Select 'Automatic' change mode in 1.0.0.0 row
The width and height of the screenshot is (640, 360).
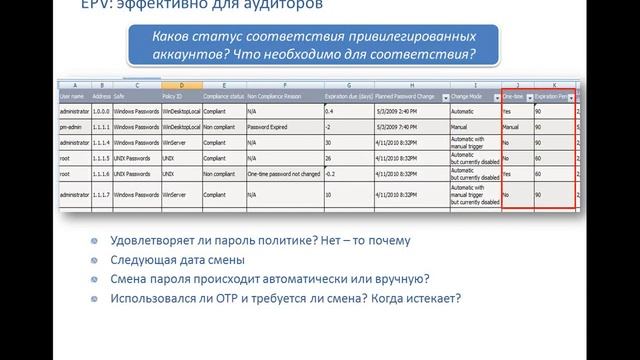point(476,111)
